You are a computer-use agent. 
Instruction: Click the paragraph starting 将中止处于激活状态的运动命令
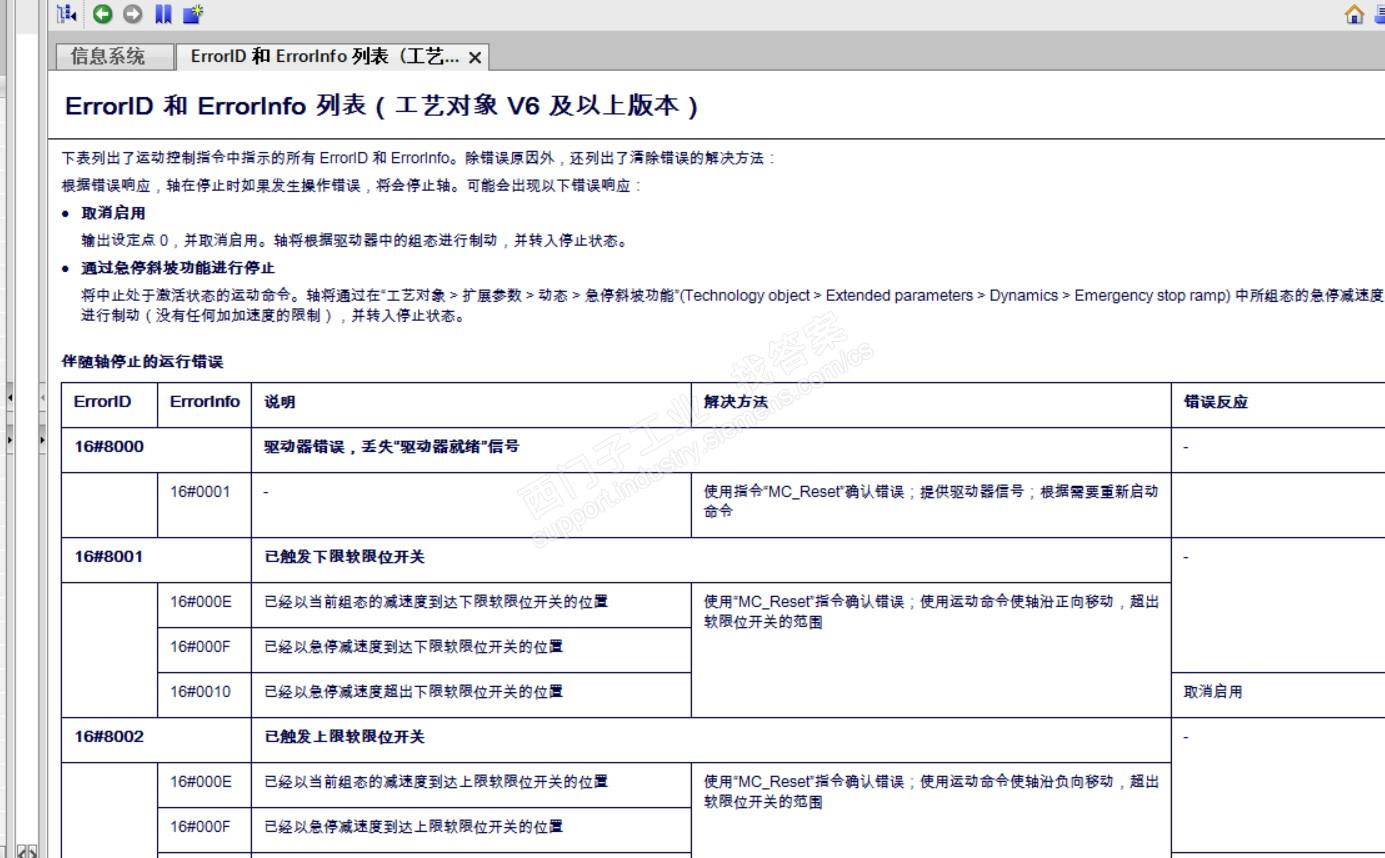(732, 305)
